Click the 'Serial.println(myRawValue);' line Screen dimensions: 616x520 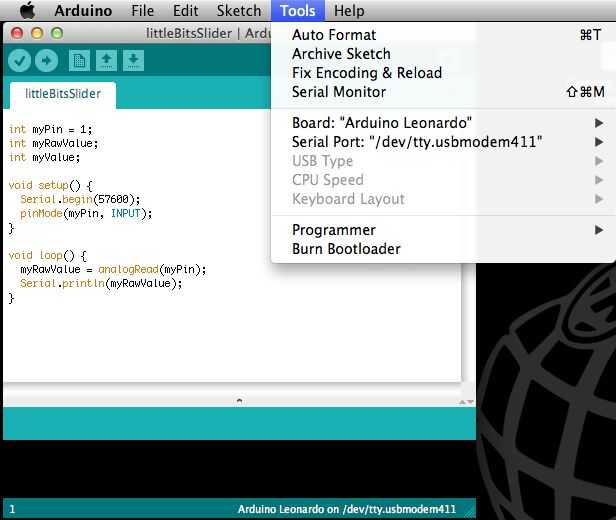coord(101,284)
